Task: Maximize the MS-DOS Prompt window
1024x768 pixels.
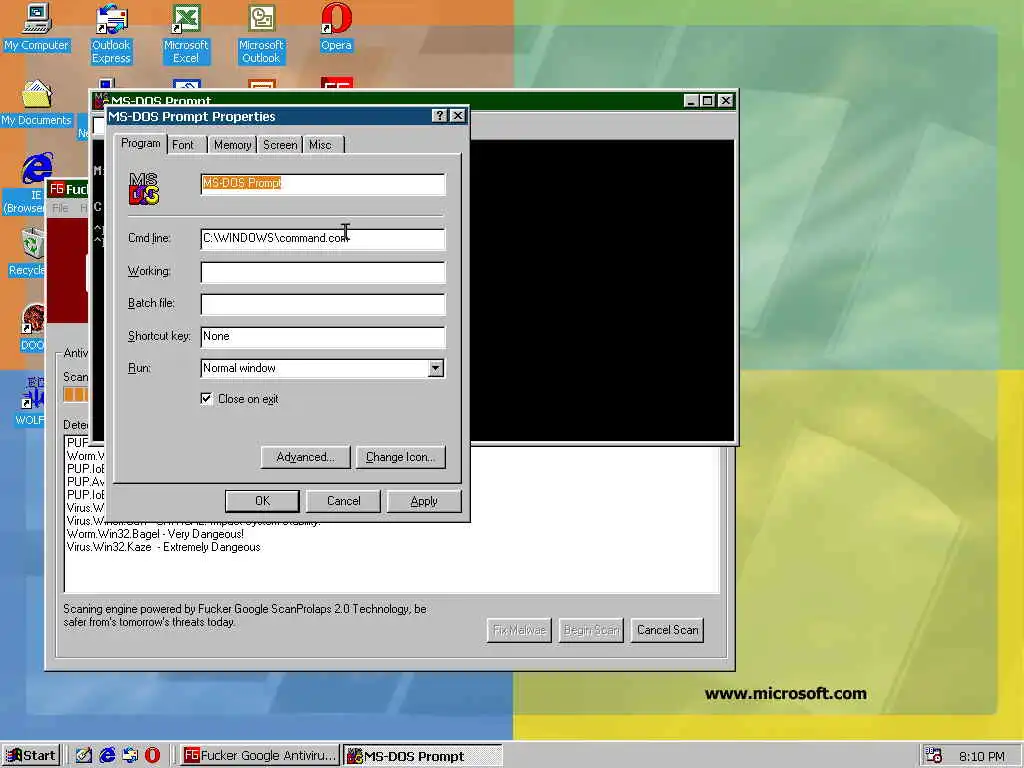Action: 708,101
